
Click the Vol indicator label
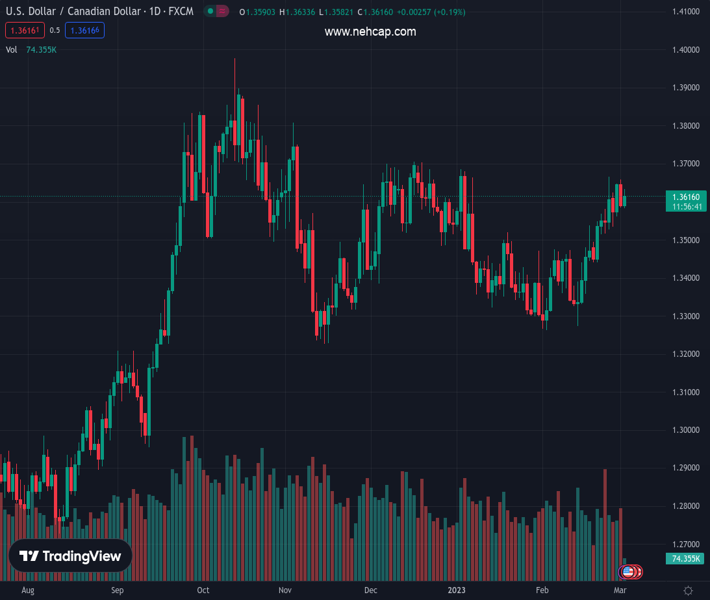[12, 49]
